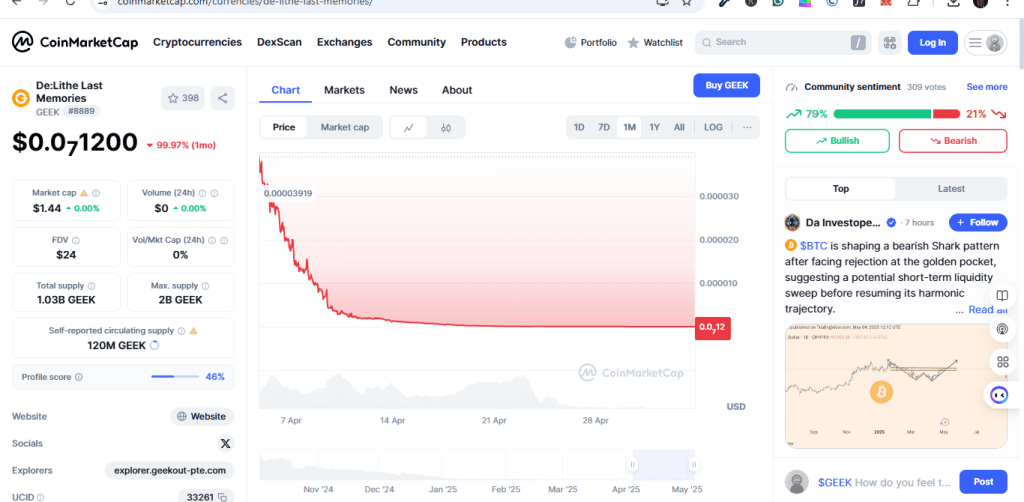Open browser downloads icon
The image size is (1024, 502).
click(x=953, y=3)
